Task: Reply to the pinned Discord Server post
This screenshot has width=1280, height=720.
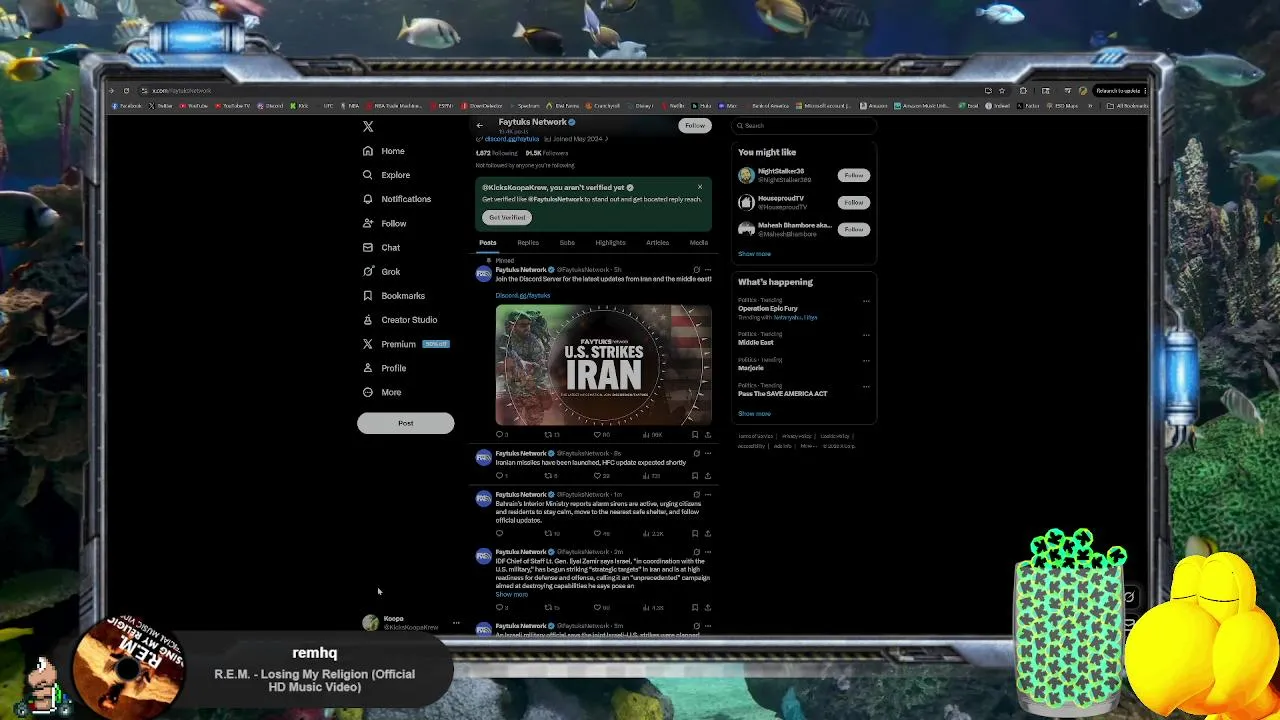Action: tap(500, 435)
